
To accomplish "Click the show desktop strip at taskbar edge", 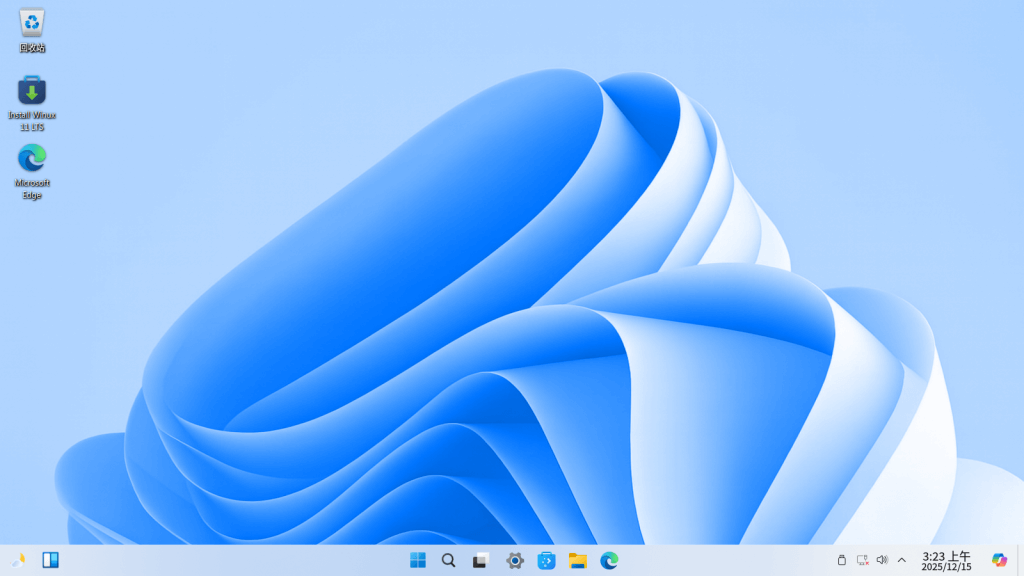I will [1021, 560].
